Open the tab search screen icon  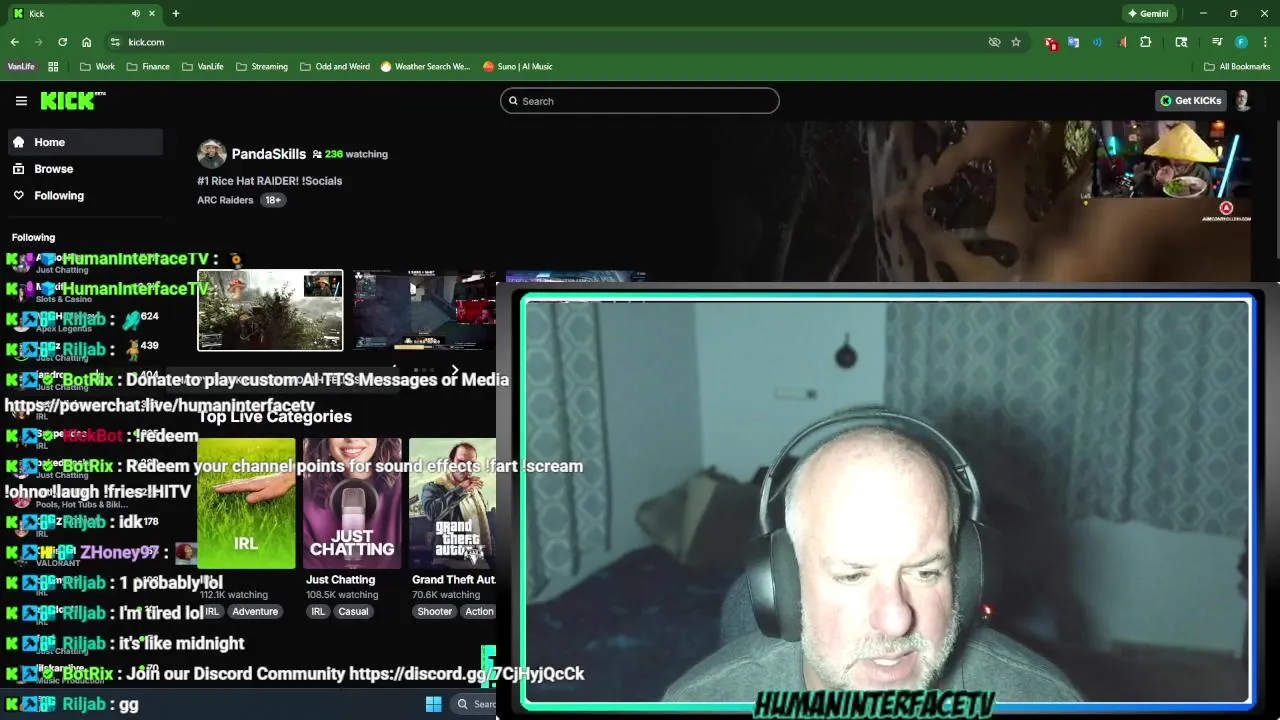pyautogui.click(x=1181, y=42)
